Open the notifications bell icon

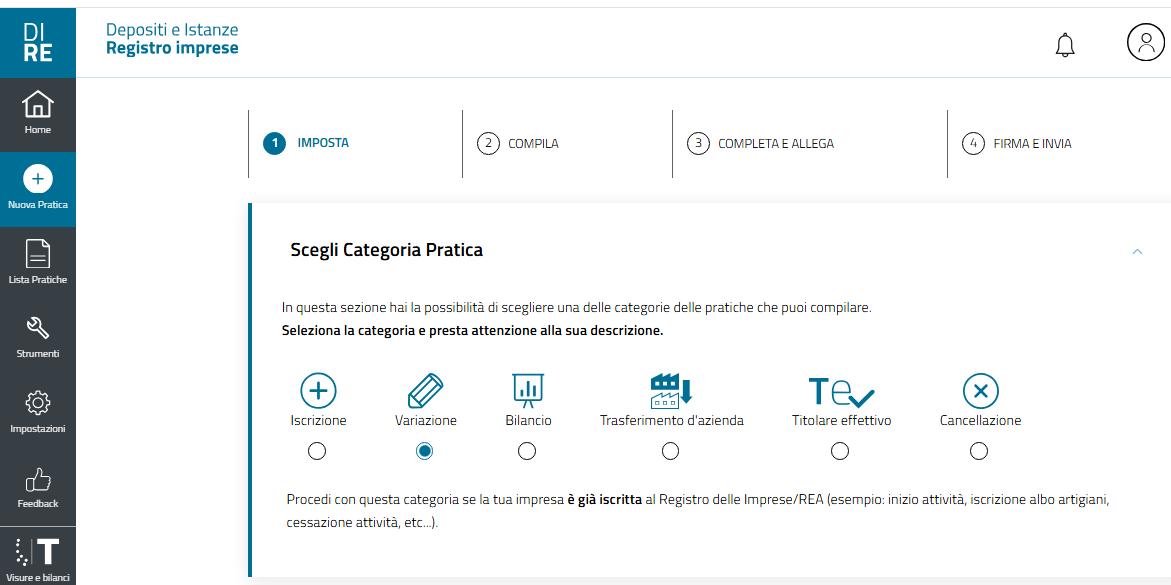pyautogui.click(x=1065, y=44)
